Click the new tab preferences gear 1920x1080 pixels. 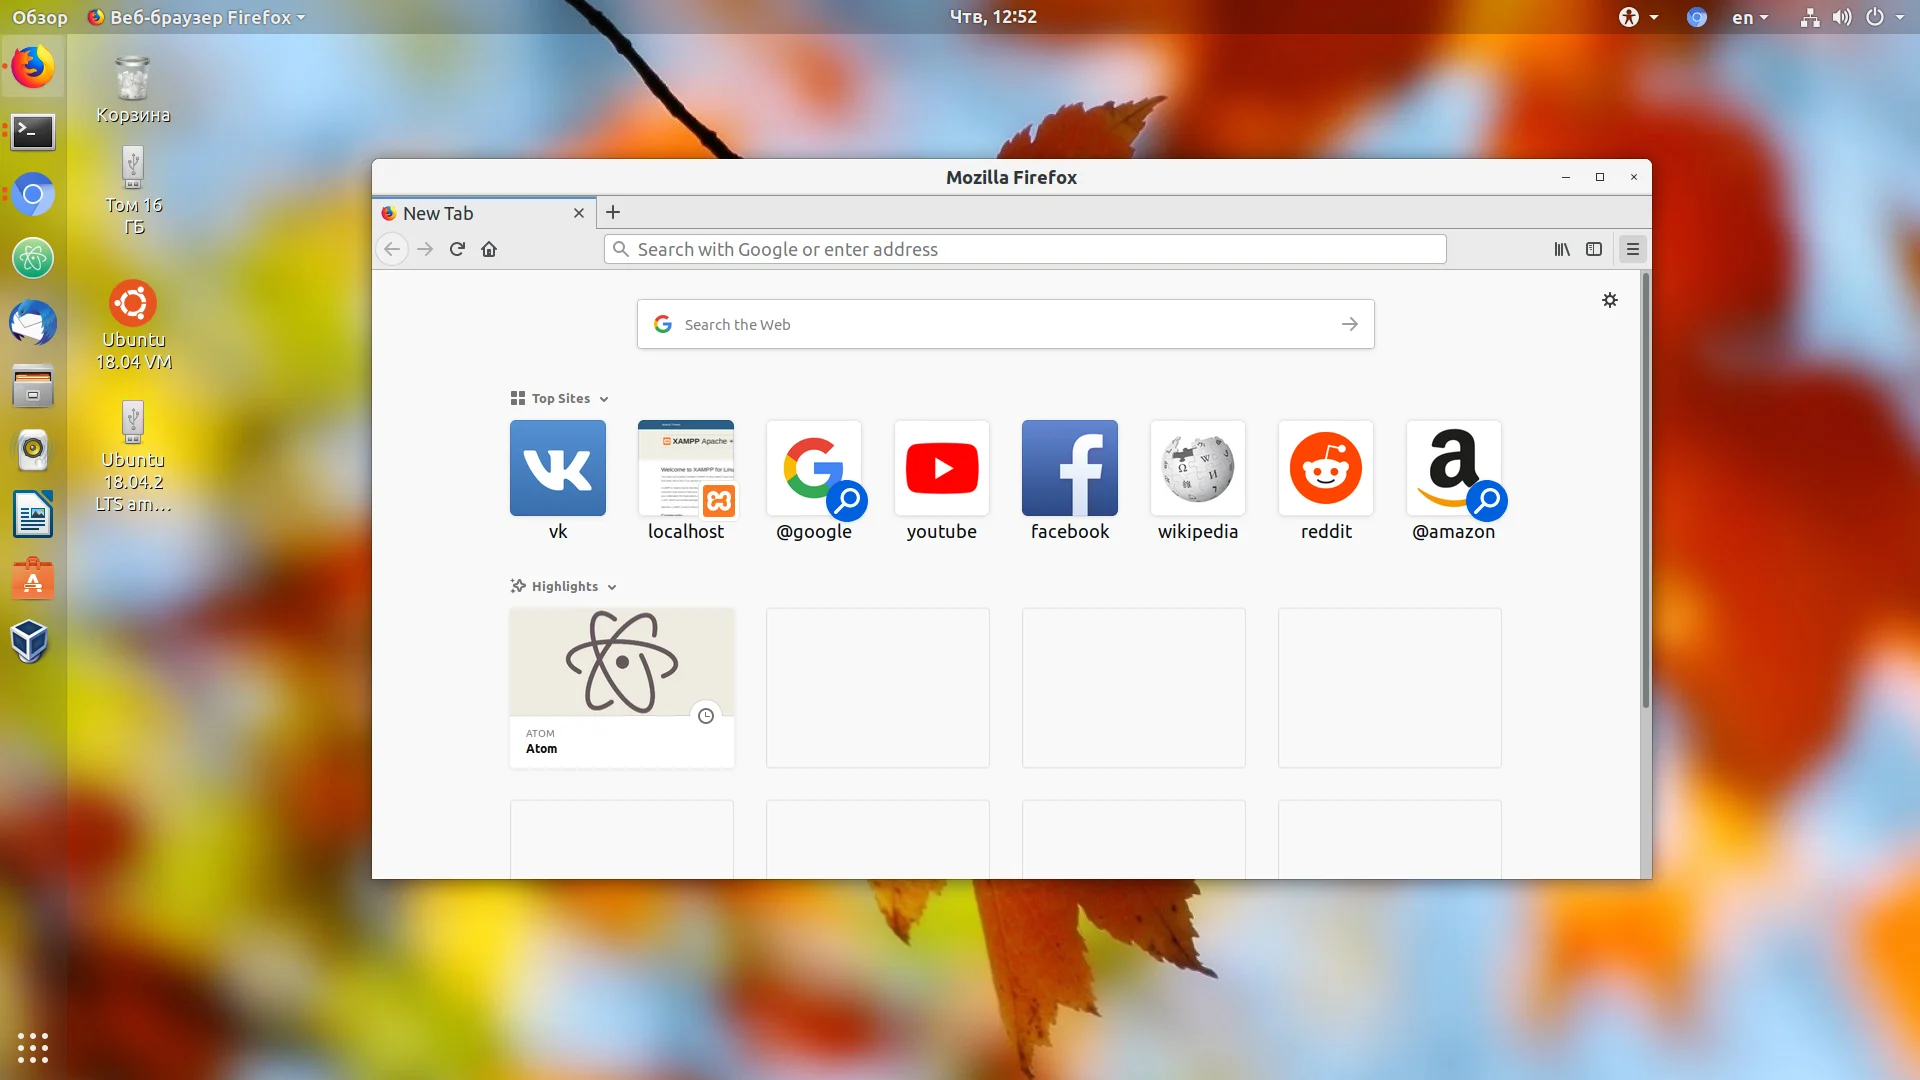point(1610,300)
